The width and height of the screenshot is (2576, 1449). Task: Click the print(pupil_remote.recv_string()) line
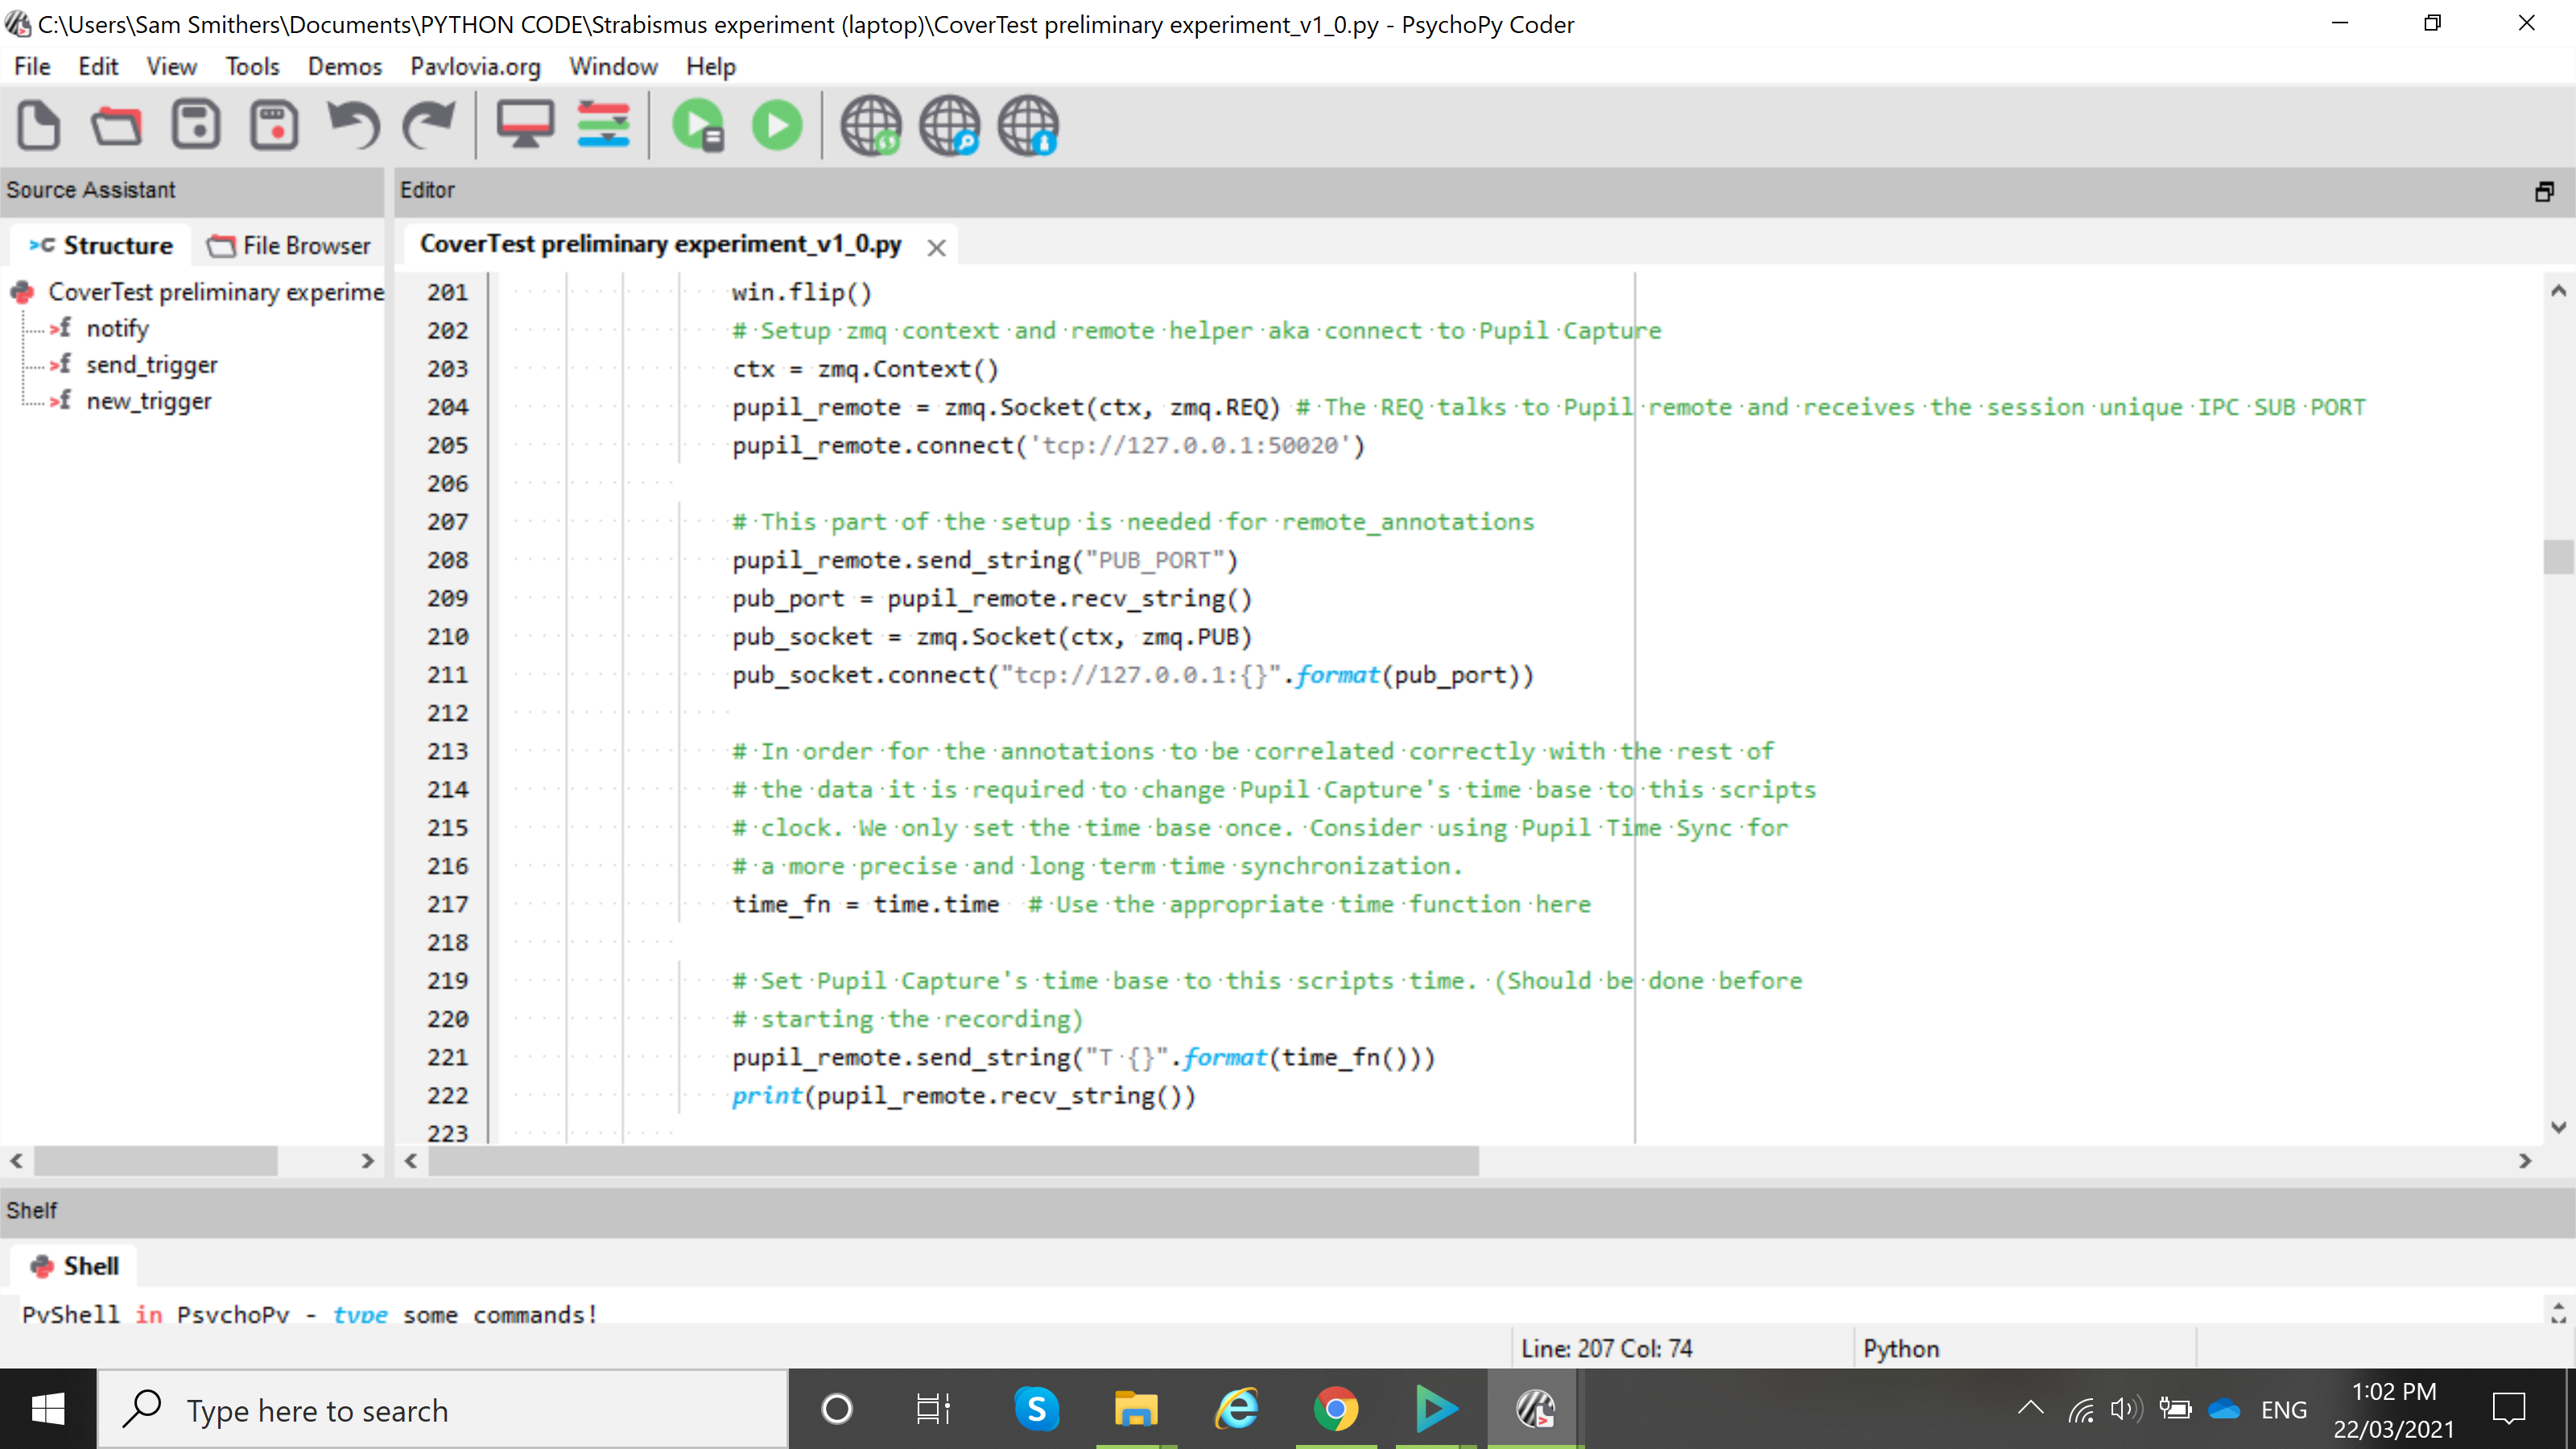point(963,1096)
